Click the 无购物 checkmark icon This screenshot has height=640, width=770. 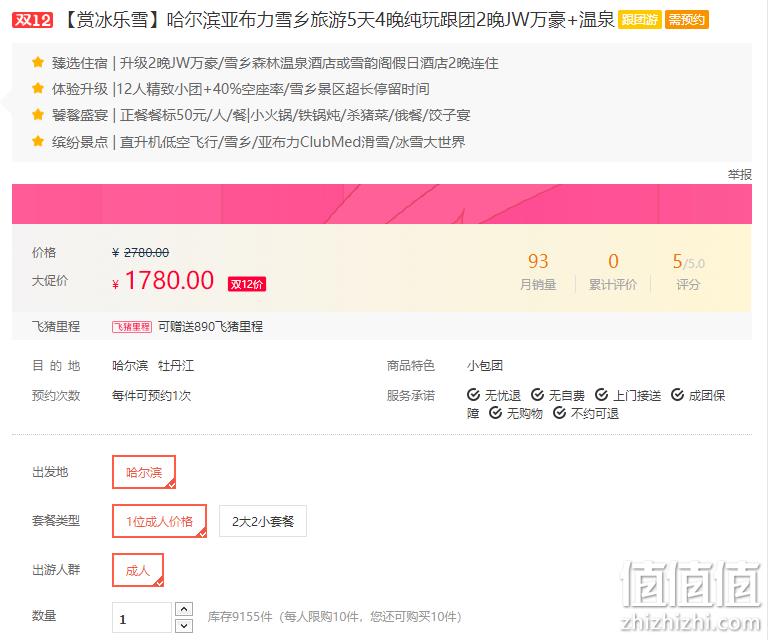click(x=495, y=413)
